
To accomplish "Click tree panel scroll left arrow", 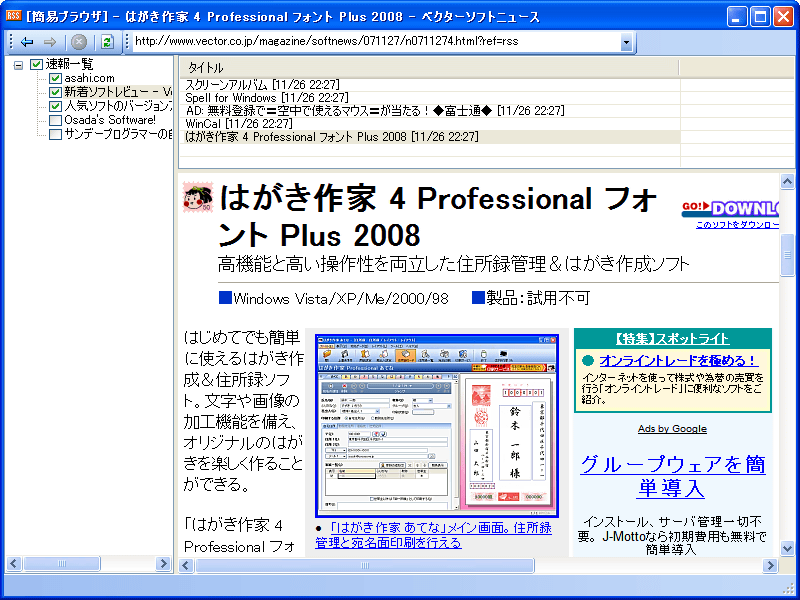I will (x=13, y=564).
